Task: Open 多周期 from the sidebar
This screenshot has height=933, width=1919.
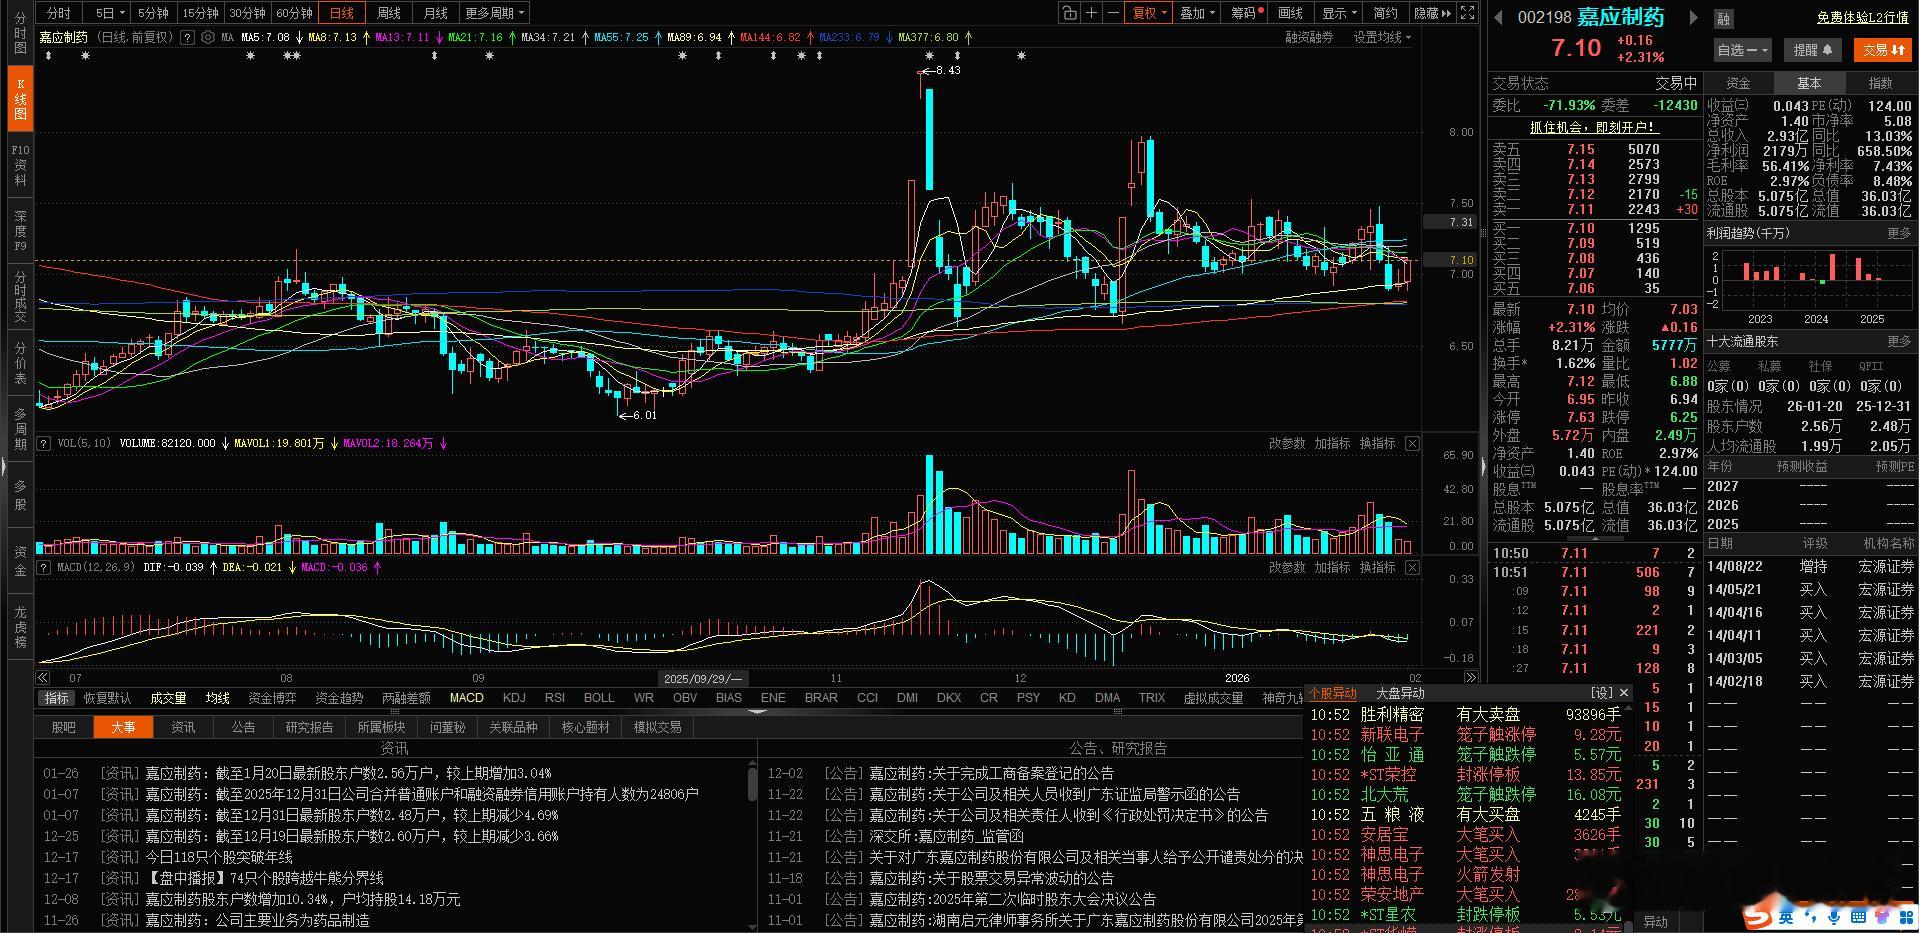Action: (x=20, y=429)
